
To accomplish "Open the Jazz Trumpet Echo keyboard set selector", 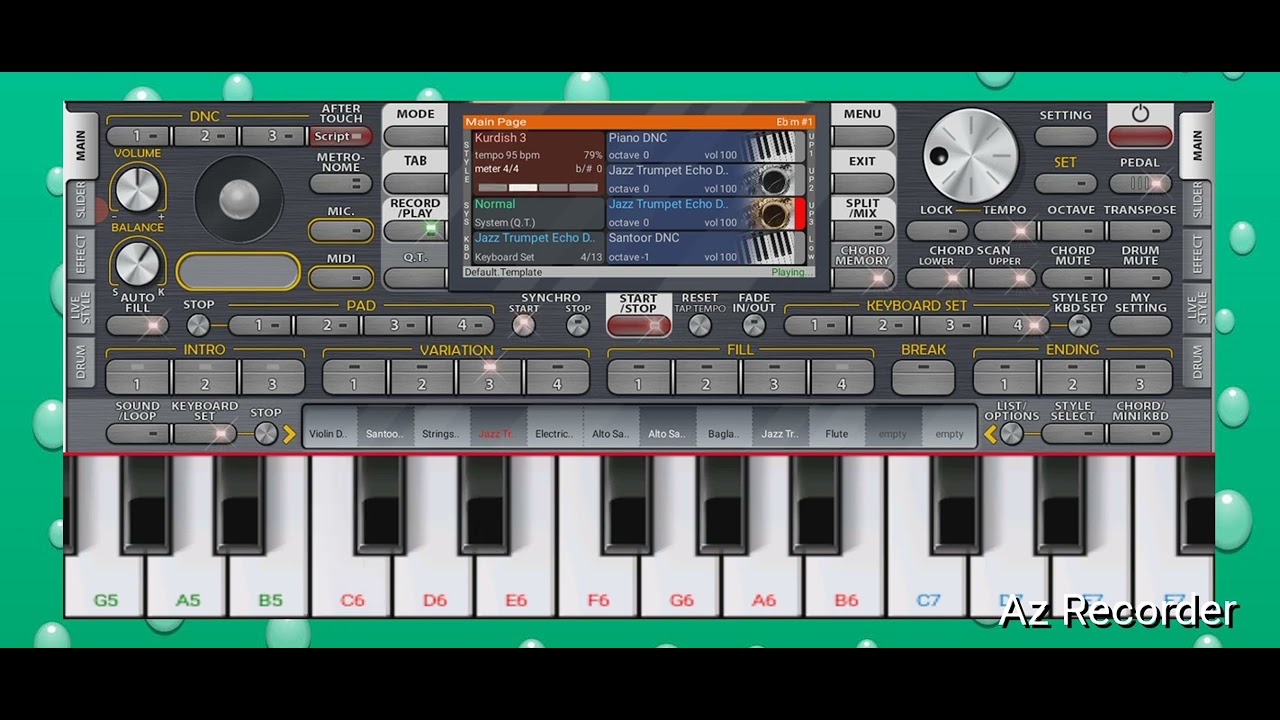I will [x=538, y=248].
